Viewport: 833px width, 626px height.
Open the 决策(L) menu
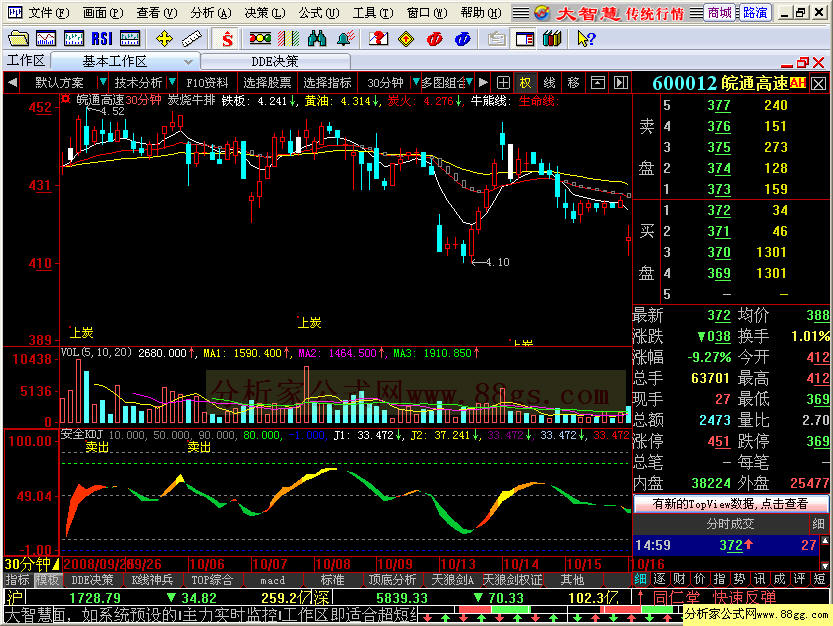tap(265, 12)
